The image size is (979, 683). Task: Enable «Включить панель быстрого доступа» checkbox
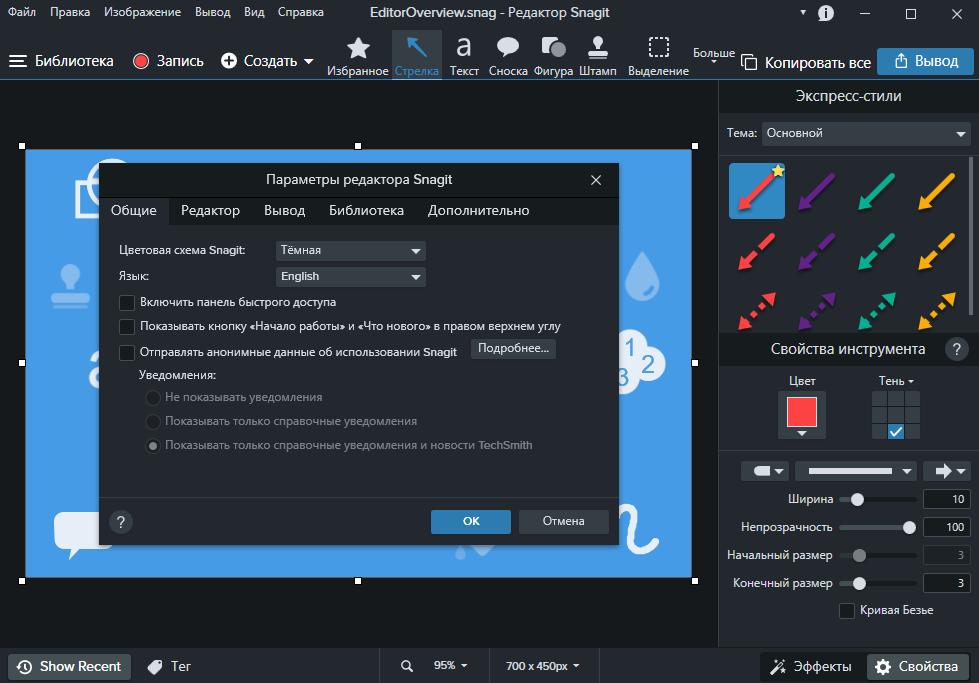(x=127, y=303)
